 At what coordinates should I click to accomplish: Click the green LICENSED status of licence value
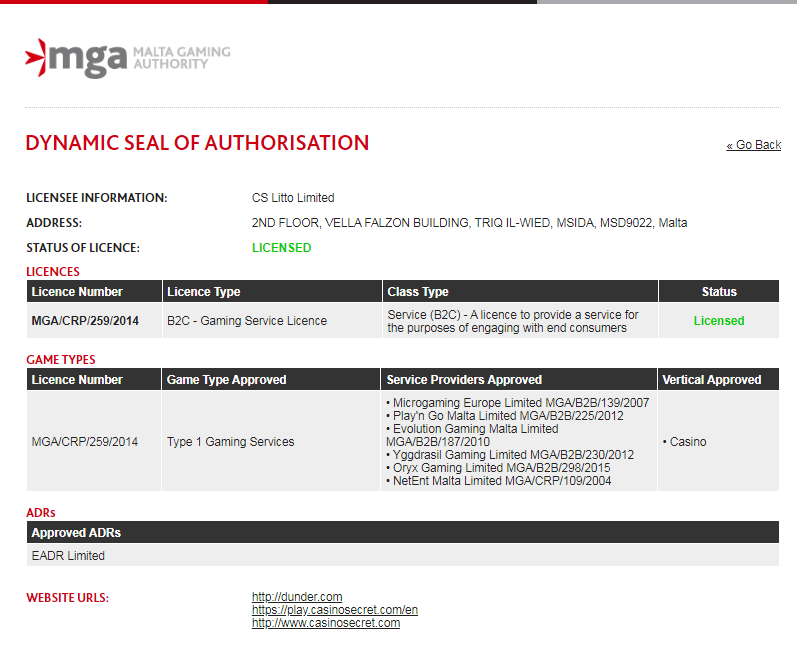click(x=281, y=247)
